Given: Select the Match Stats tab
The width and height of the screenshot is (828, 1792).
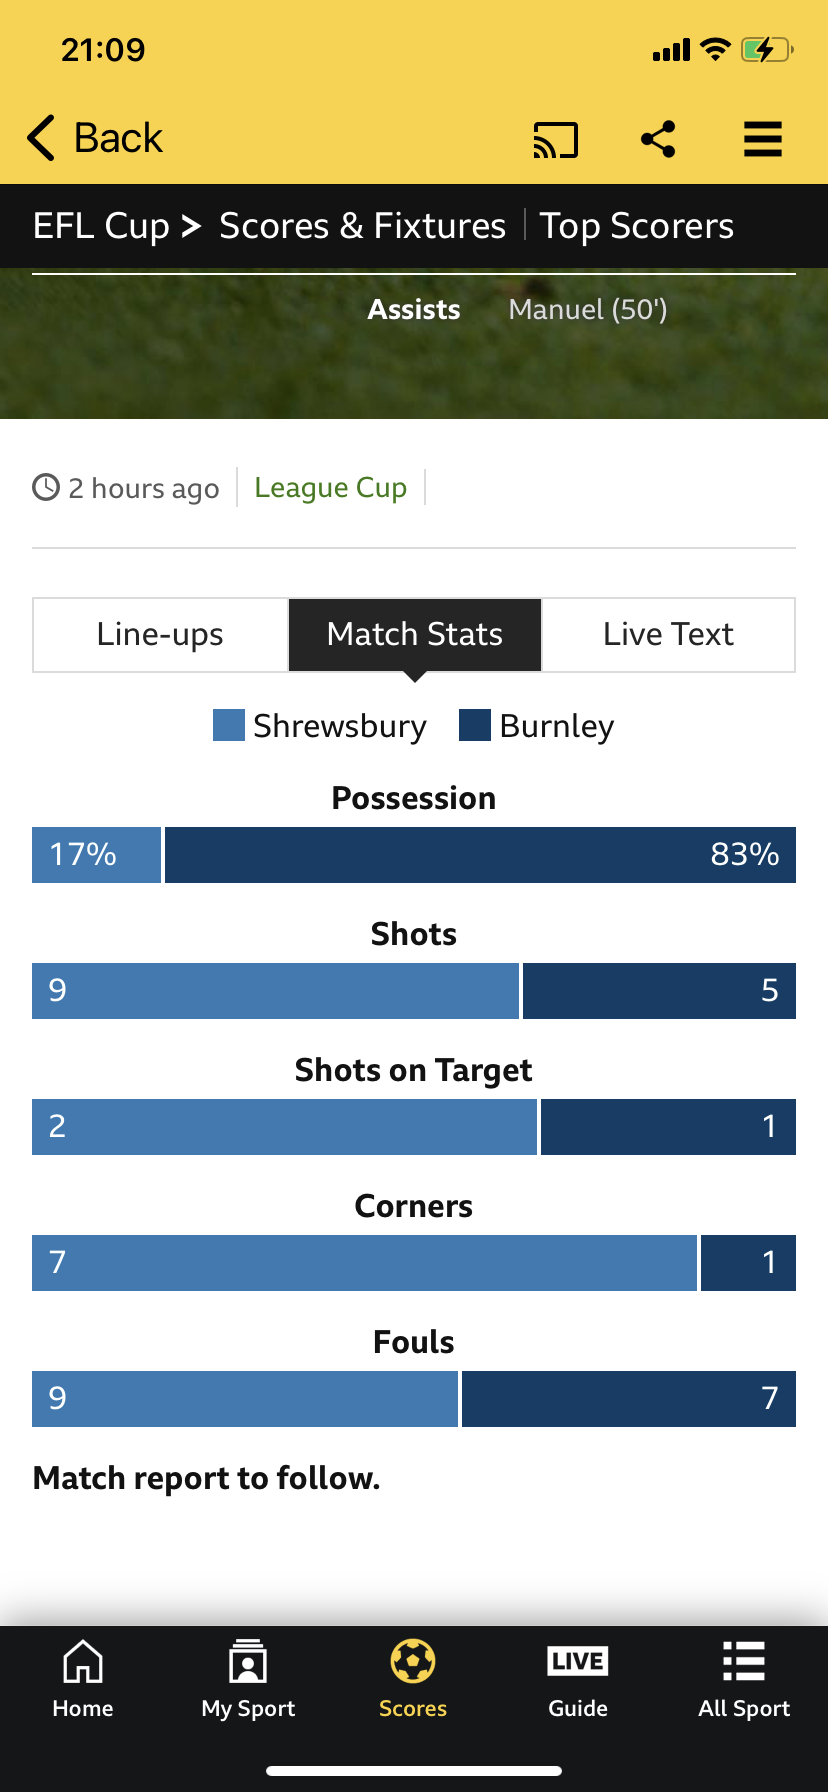Looking at the screenshot, I should click(415, 635).
